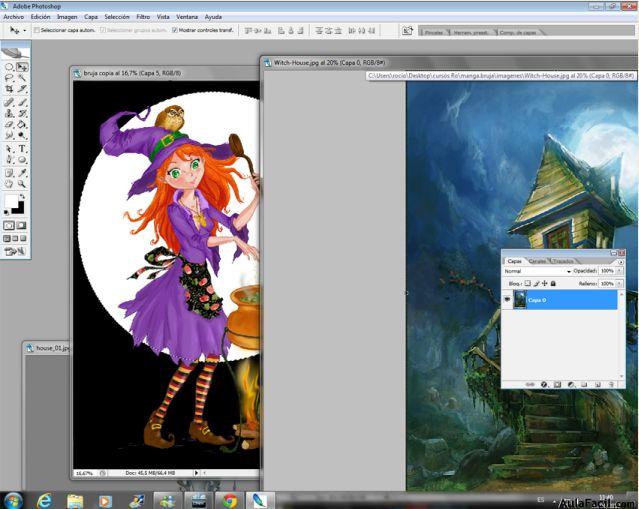Select the Brush tool

click(22, 102)
